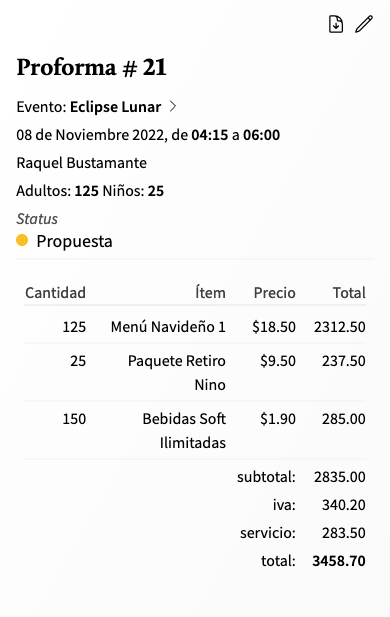The image size is (390, 617).
Task: Download the proforma document
Action: coord(336,24)
